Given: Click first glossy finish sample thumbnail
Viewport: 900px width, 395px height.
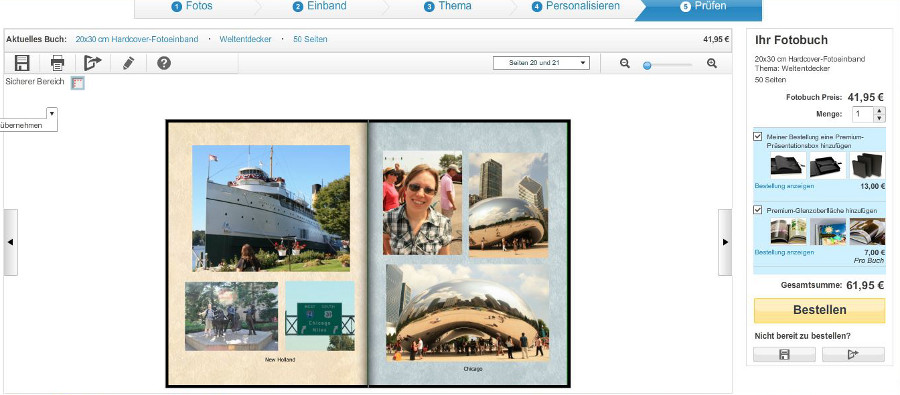Looking at the screenshot, I should click(x=789, y=231).
